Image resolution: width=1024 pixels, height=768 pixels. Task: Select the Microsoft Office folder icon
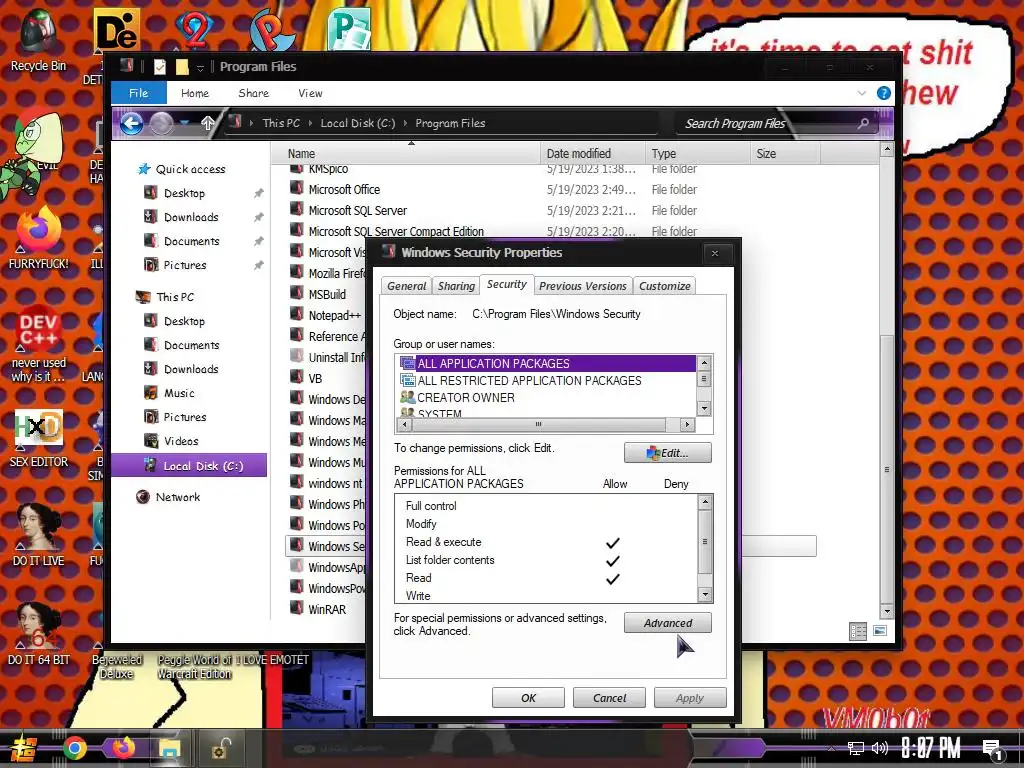click(296, 189)
